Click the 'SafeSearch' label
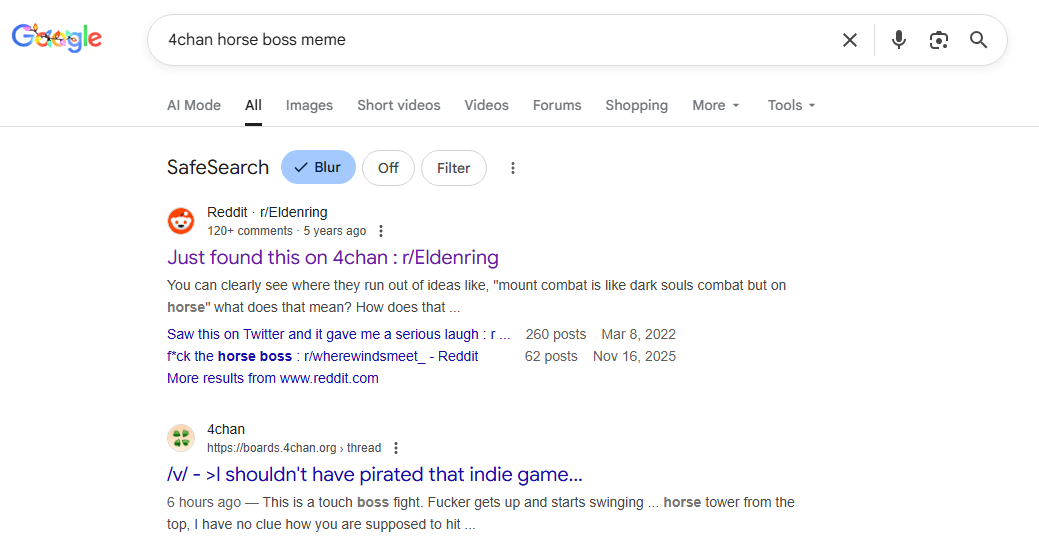Viewport: 1039px width, 555px height. point(218,168)
